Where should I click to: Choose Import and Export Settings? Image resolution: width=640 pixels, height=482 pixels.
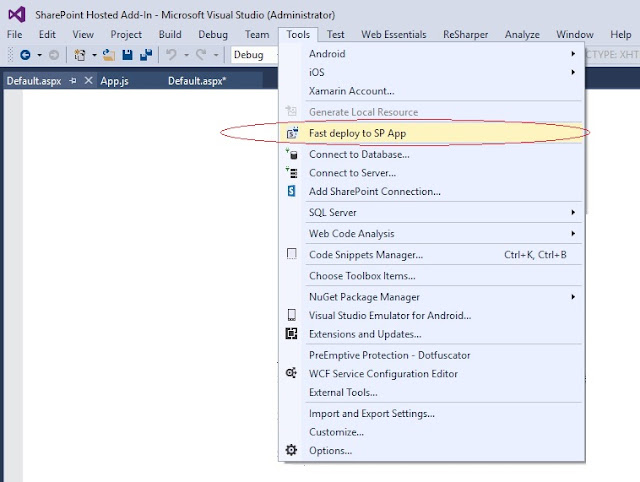(371, 414)
